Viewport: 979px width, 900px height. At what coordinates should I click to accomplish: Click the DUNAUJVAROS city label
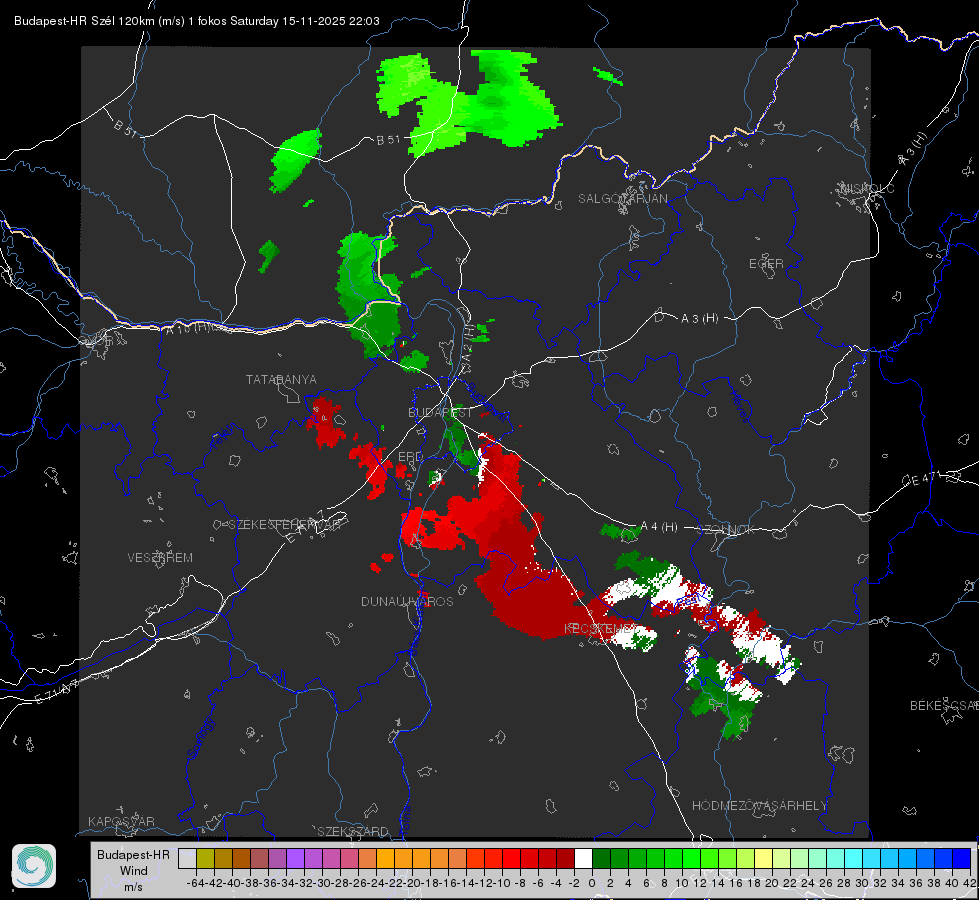407,601
